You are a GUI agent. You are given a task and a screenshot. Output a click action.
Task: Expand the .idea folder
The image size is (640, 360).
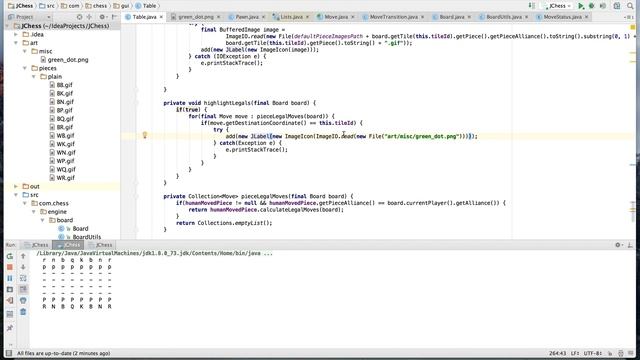(x=16, y=34)
